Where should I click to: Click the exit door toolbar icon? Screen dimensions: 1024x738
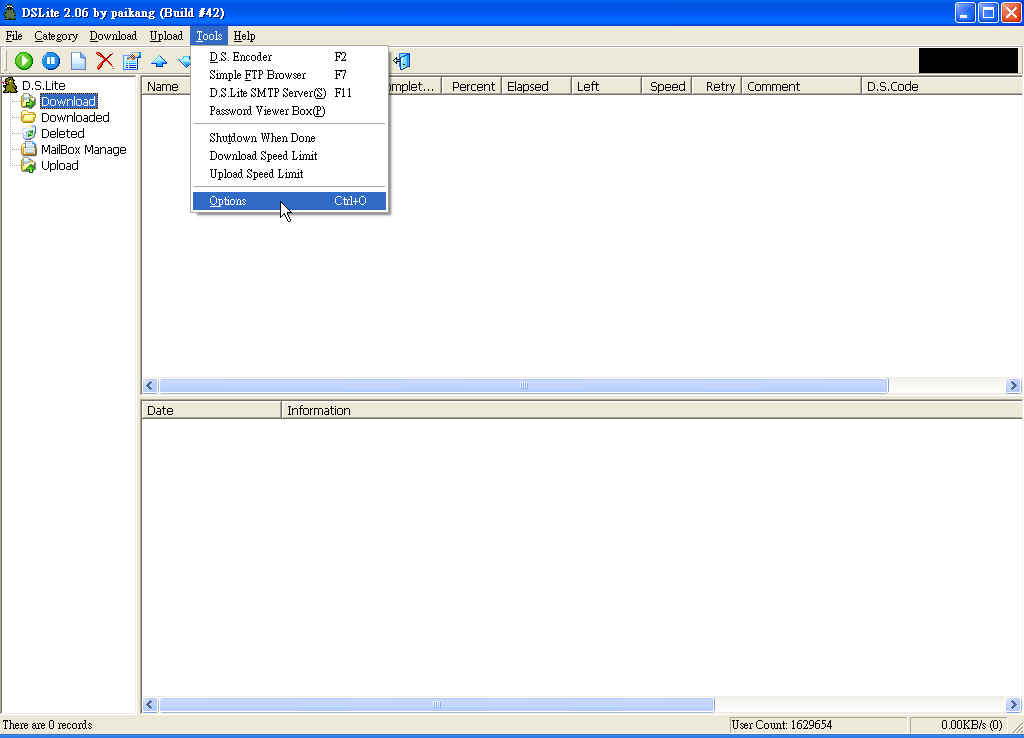pyautogui.click(x=402, y=61)
